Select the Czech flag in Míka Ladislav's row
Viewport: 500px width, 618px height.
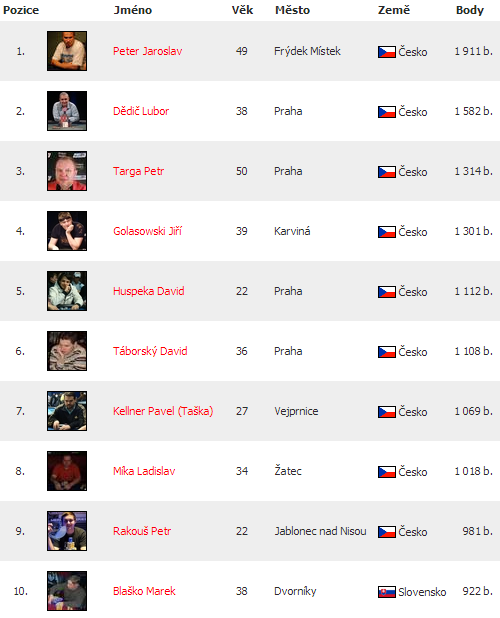(x=387, y=472)
